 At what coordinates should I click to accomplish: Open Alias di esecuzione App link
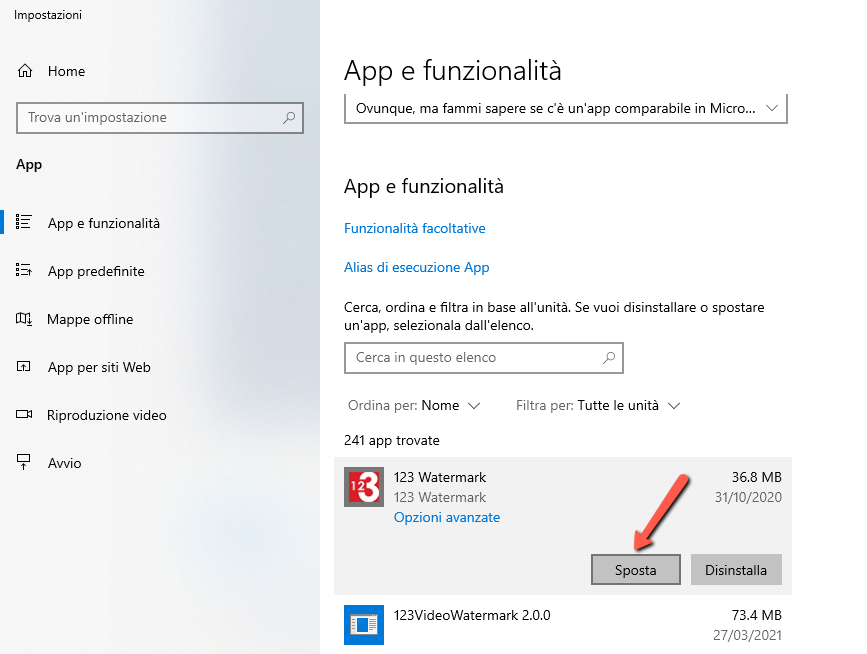tap(416, 267)
